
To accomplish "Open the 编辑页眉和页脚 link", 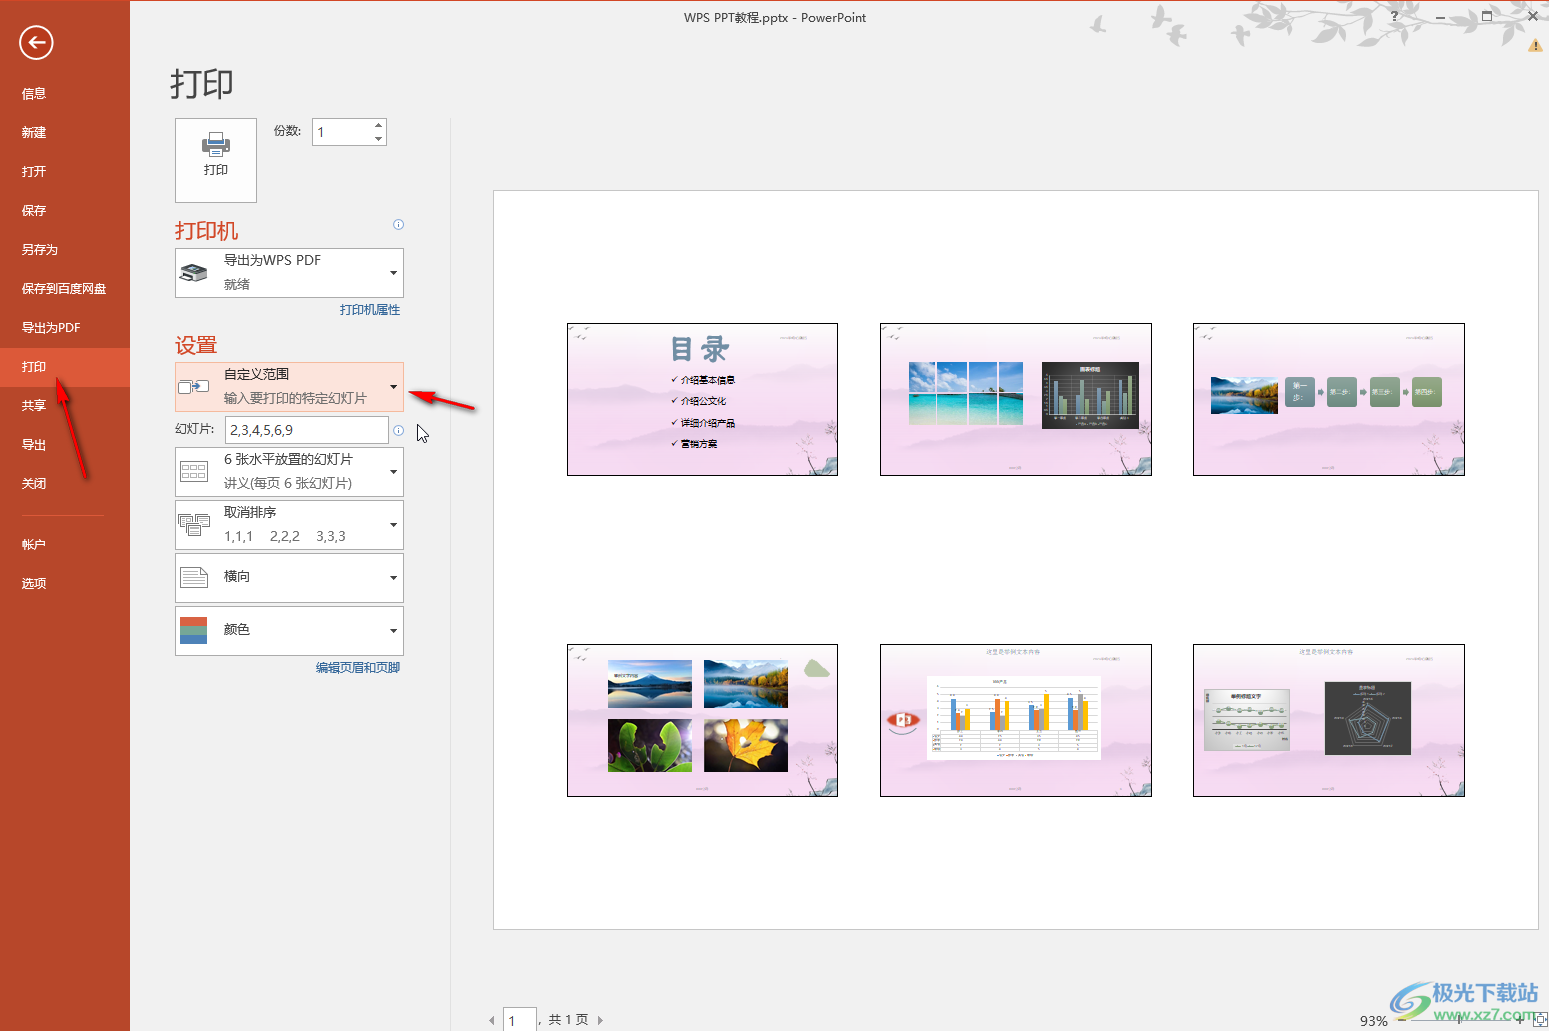I will [x=358, y=668].
